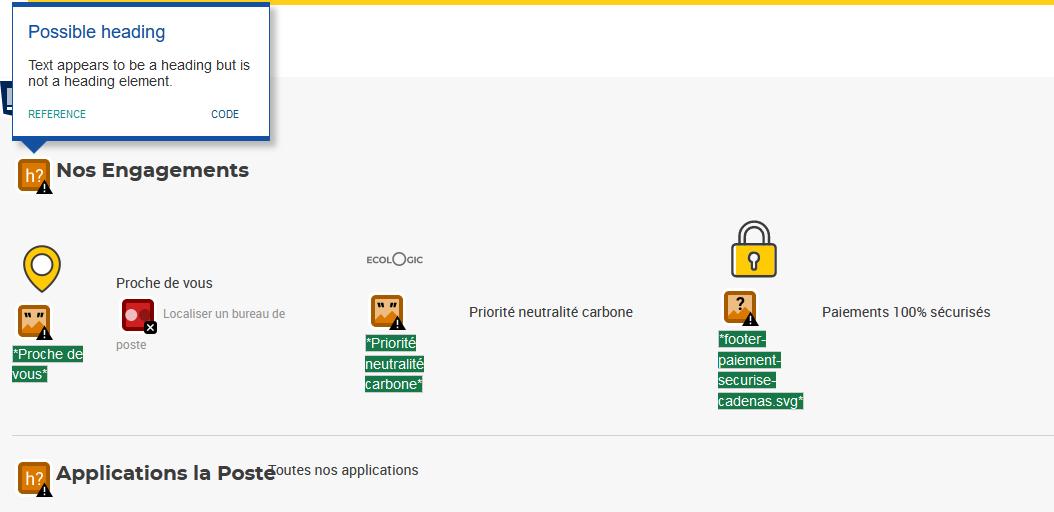Click the green *footer-paiement-securise-cadenas.svg* alt text label
1054x512 pixels.
click(x=760, y=370)
